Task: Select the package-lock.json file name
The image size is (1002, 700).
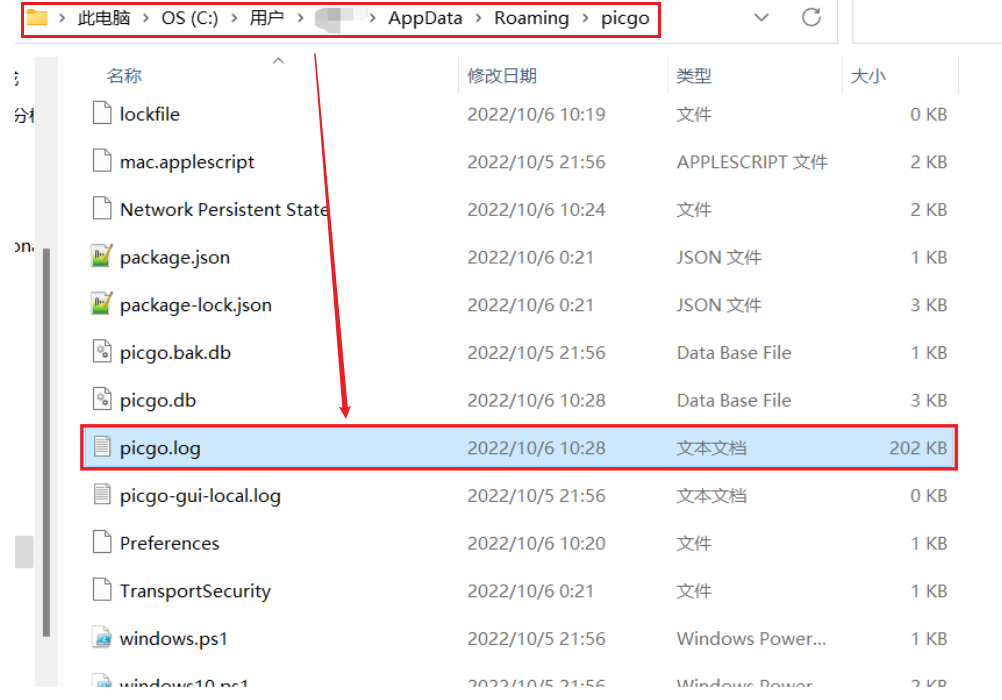Action: pyautogui.click(x=196, y=306)
